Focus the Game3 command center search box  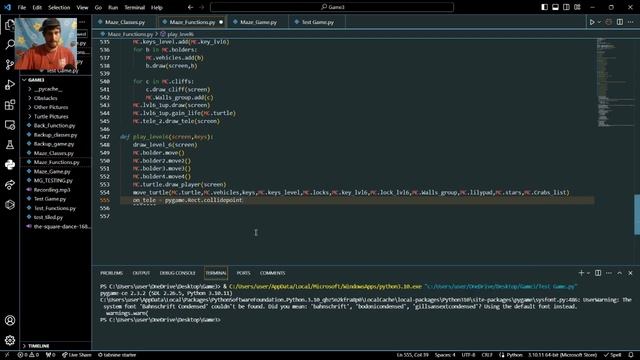(x=332, y=7)
